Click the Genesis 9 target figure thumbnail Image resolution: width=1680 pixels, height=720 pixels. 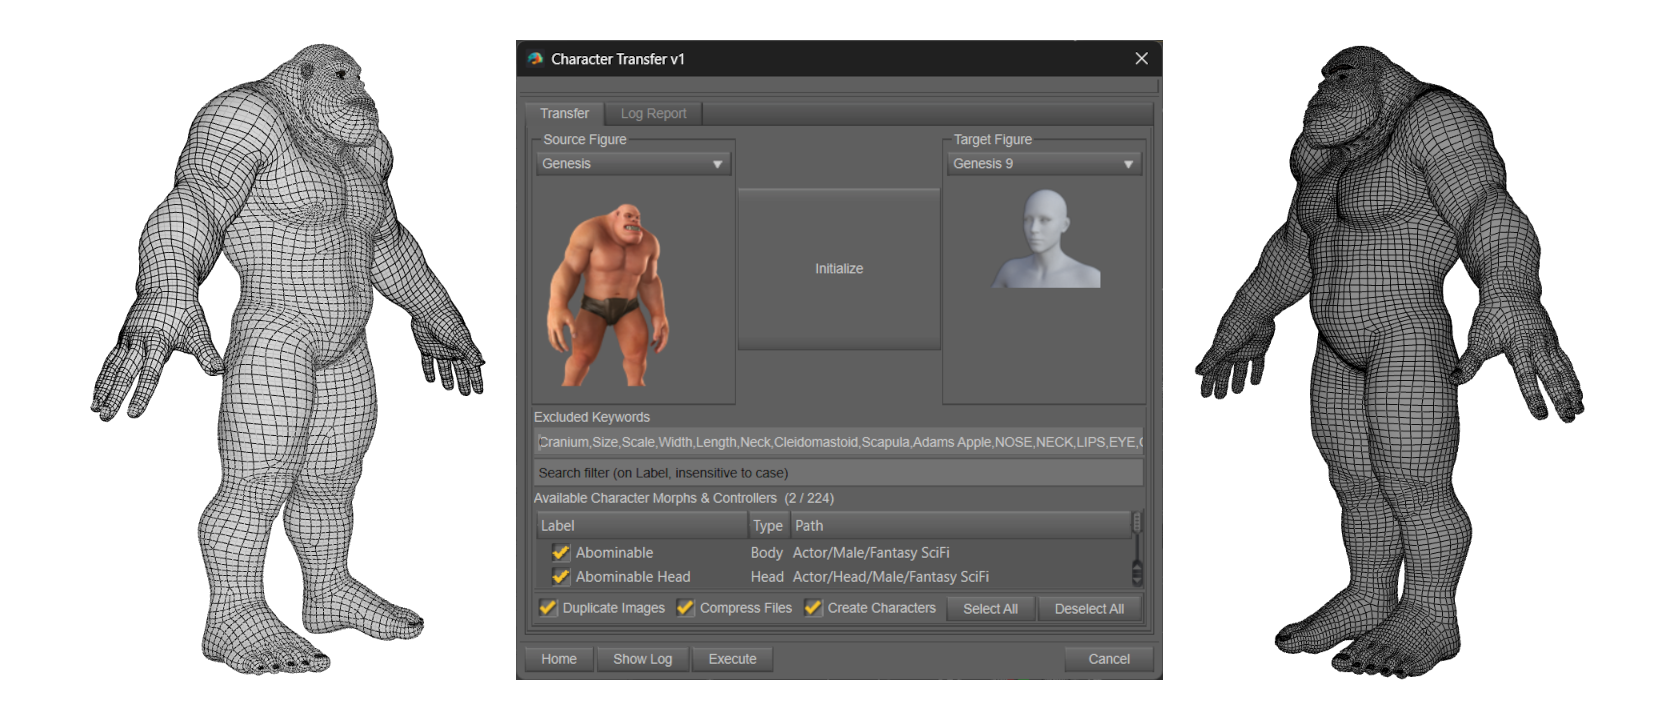click(1046, 239)
